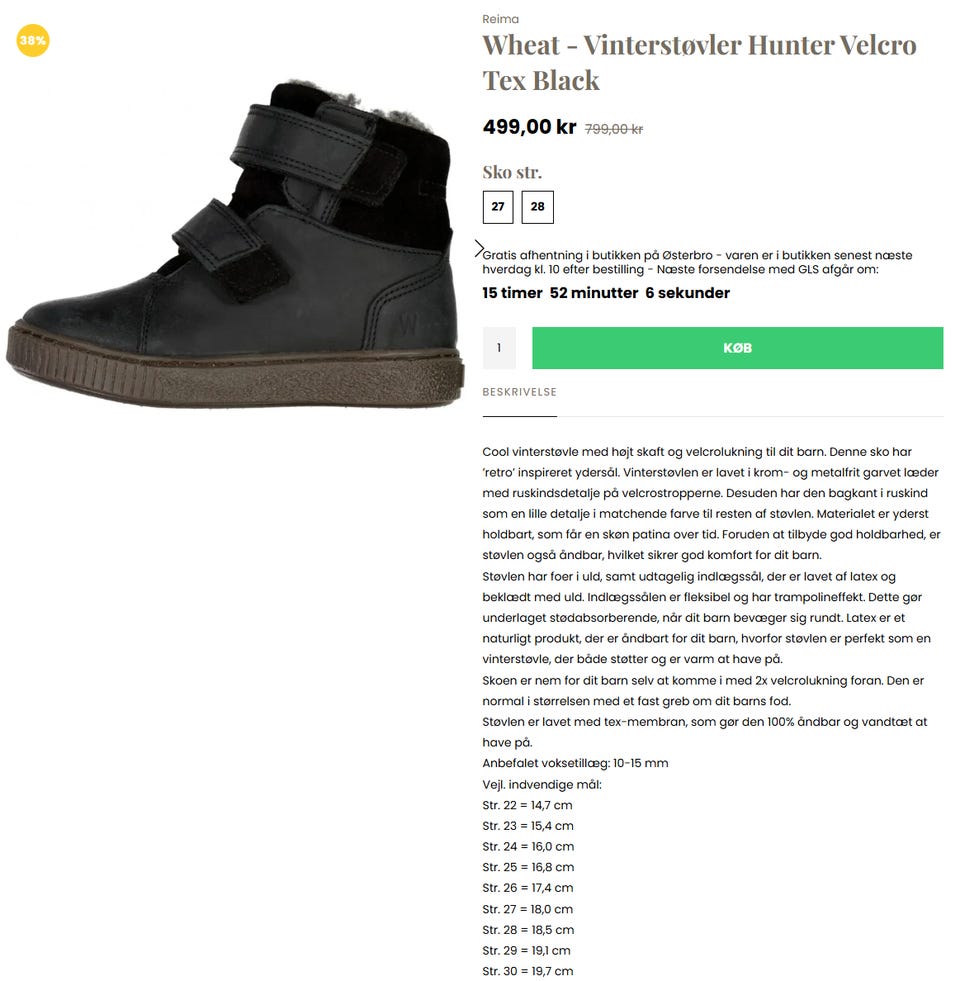Viewport: 960px width, 981px height.
Task: Click the Str. 30 = 19,7 cm line
Action: click(x=527, y=971)
